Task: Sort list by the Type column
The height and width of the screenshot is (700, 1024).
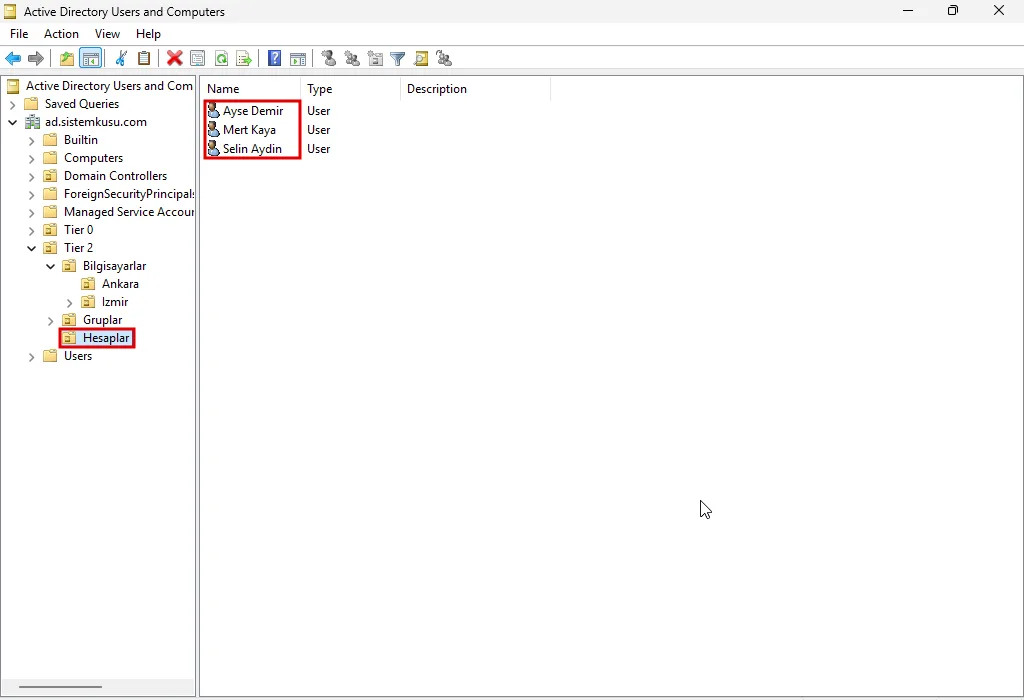Action: coord(351,89)
